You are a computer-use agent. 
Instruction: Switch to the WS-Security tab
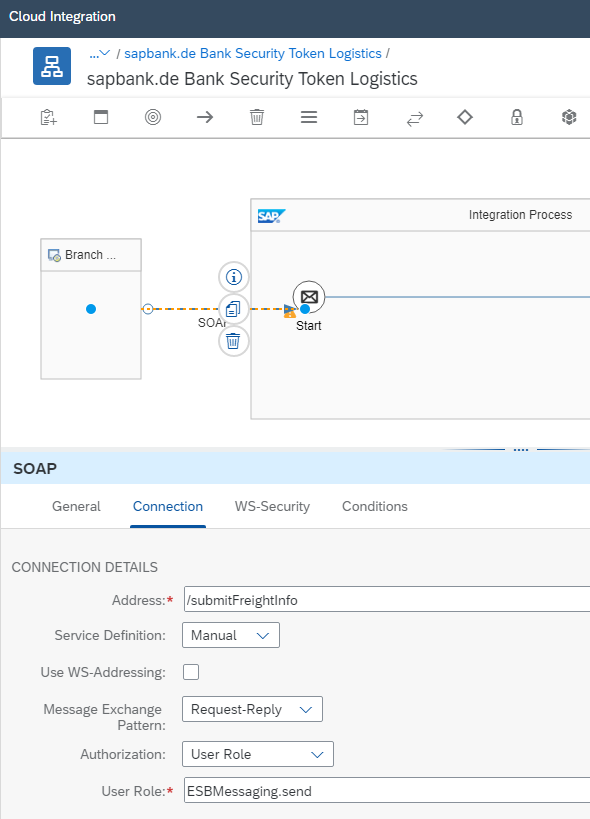(x=272, y=506)
